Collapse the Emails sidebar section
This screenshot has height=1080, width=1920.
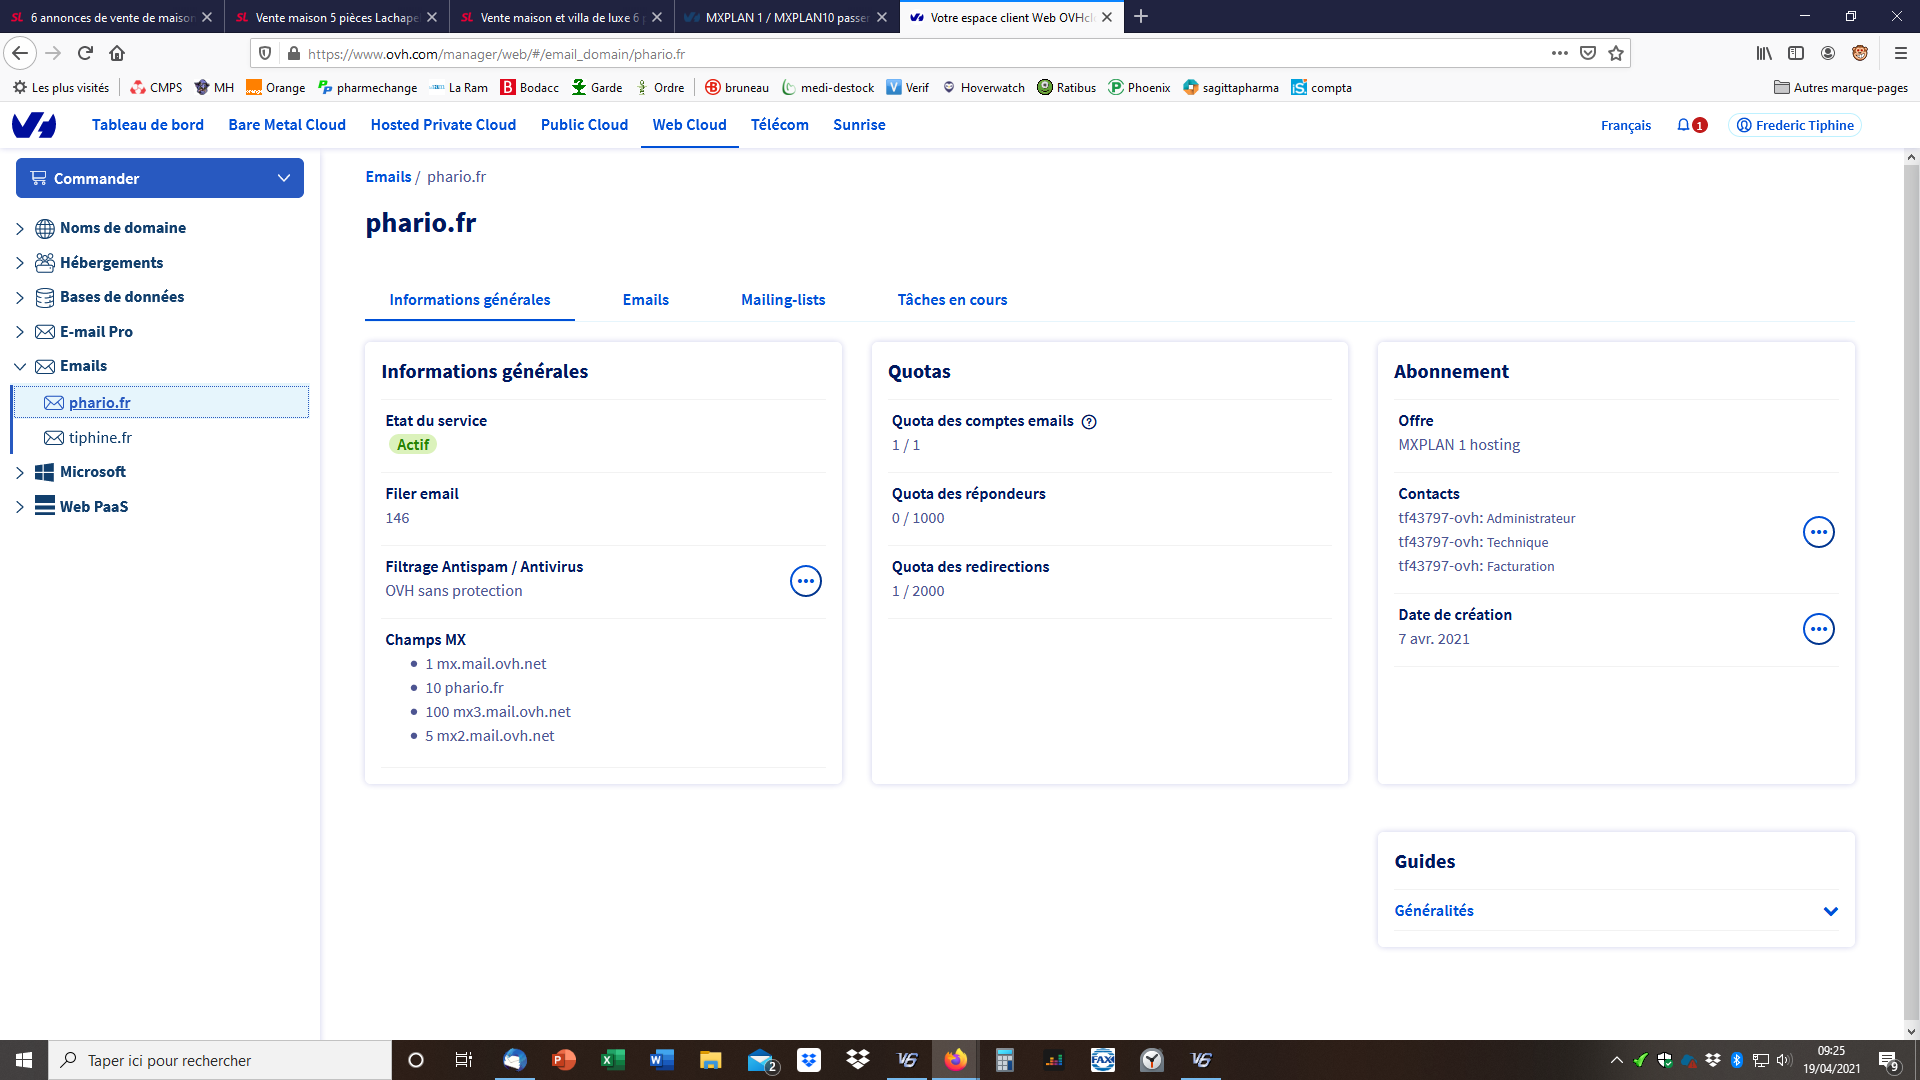click(x=19, y=367)
